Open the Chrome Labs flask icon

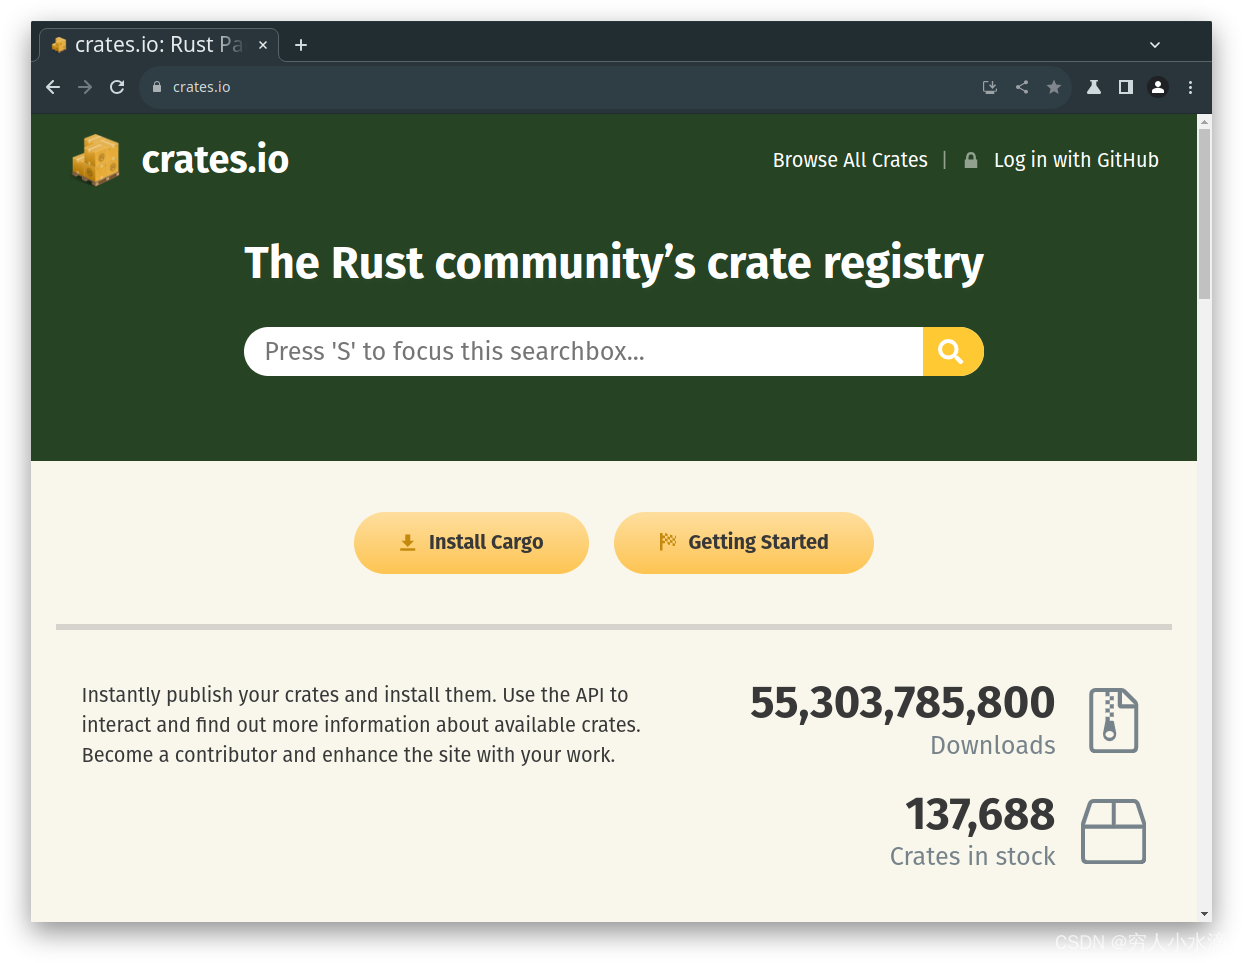click(1094, 87)
